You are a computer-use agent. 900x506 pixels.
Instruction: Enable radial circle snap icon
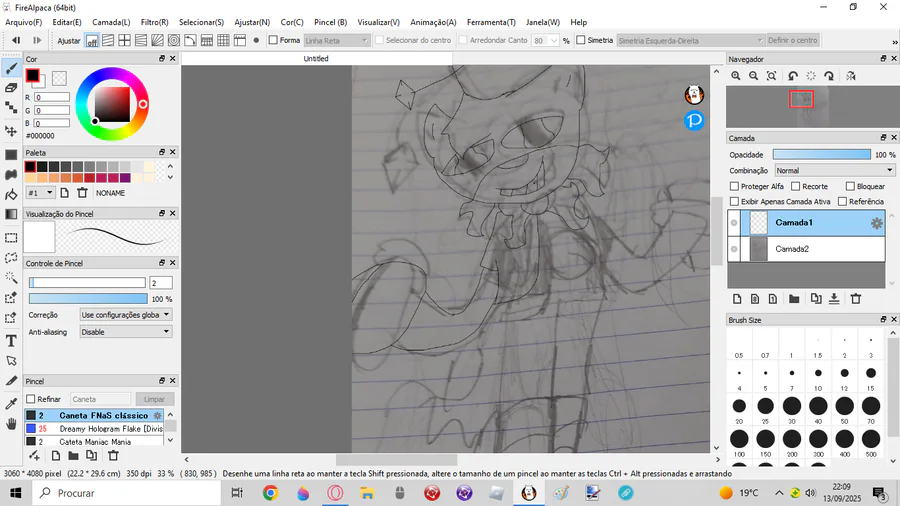[x=173, y=40]
